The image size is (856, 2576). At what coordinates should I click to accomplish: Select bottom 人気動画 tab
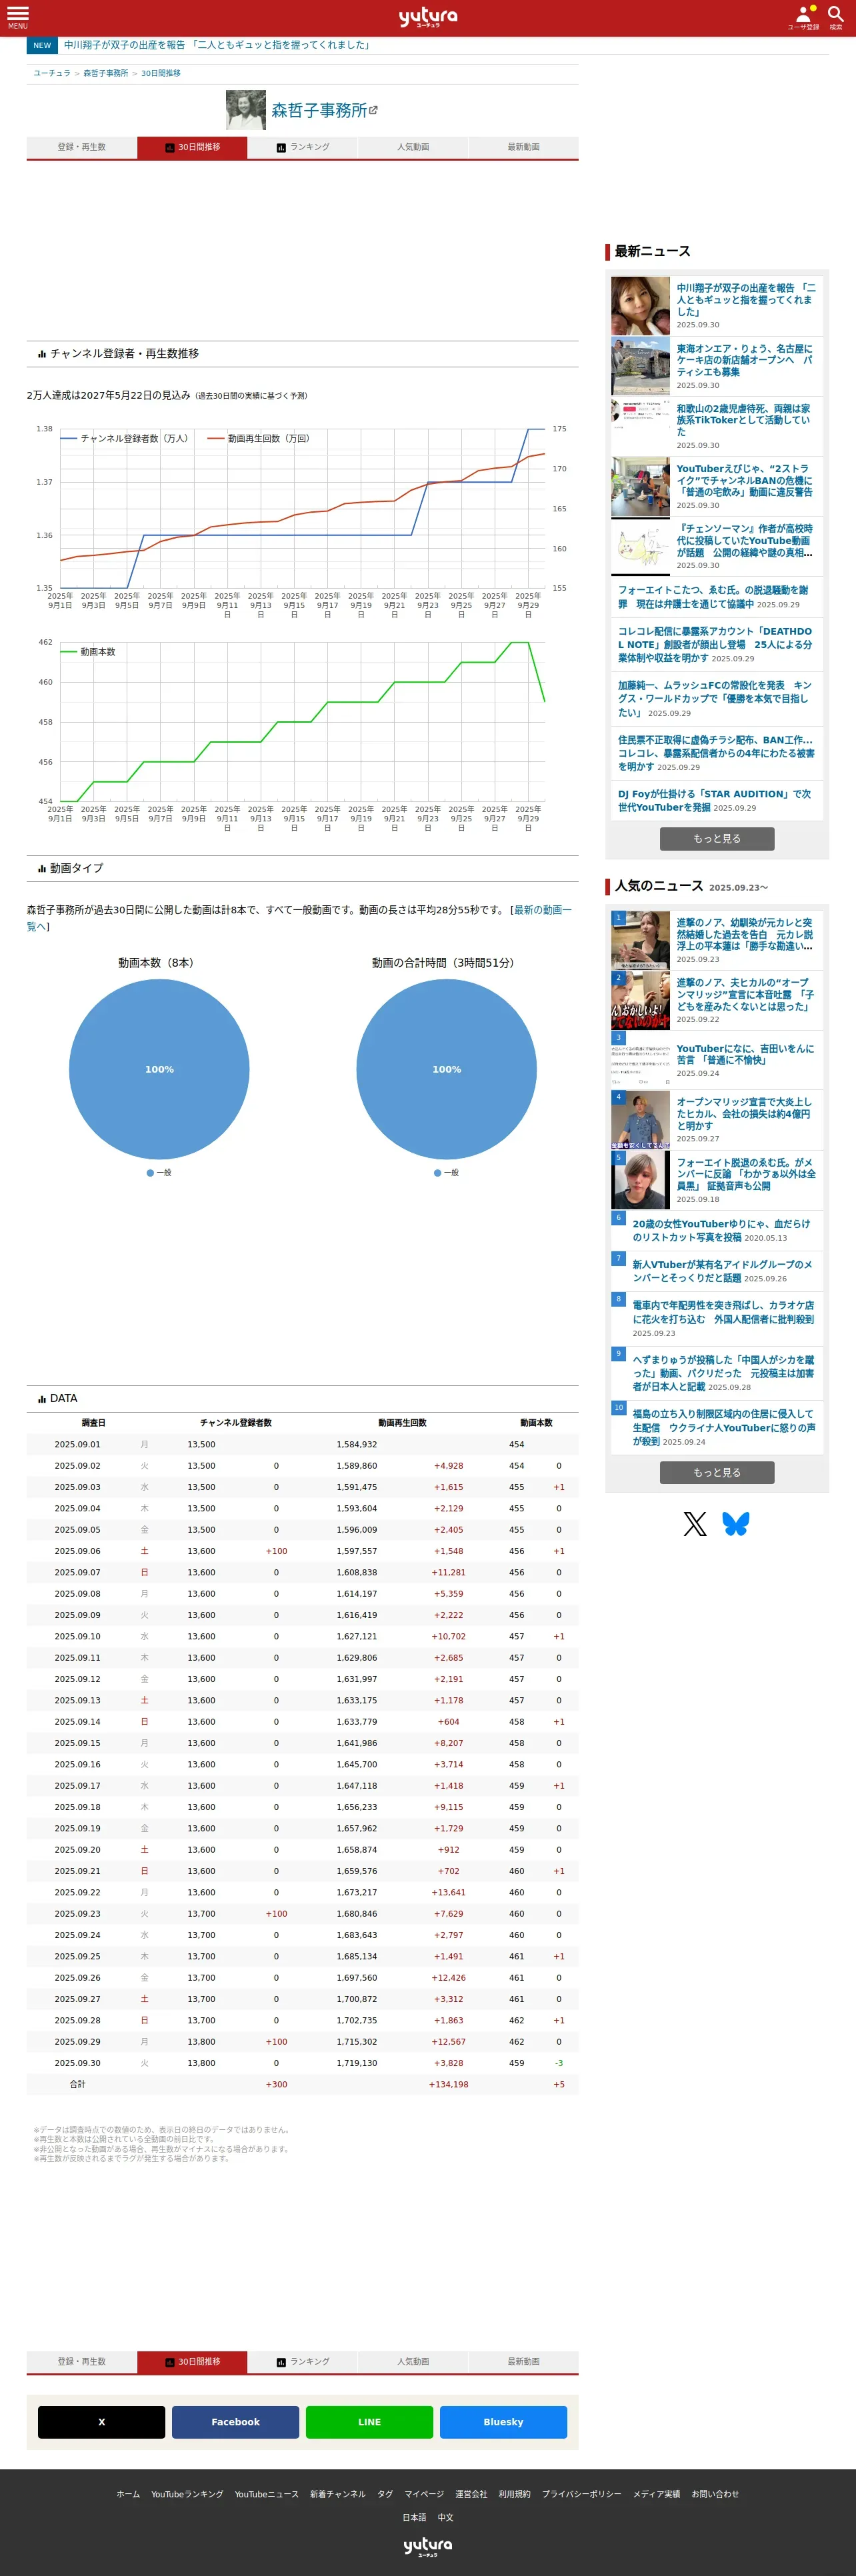pos(413,2361)
